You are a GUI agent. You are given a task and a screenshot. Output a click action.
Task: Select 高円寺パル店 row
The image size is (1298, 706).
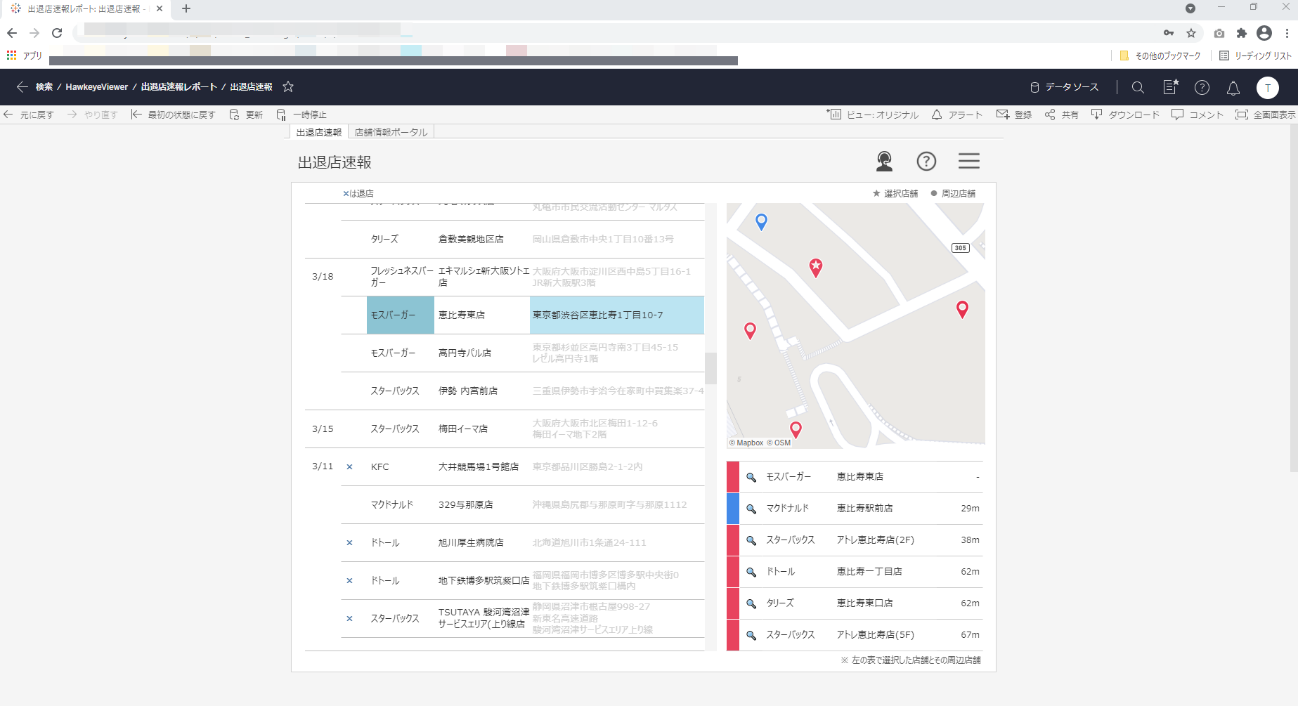click(465, 353)
